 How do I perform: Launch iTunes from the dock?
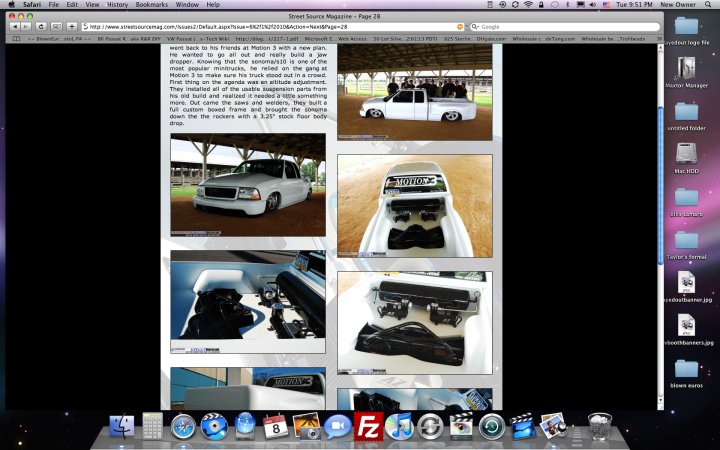point(399,427)
